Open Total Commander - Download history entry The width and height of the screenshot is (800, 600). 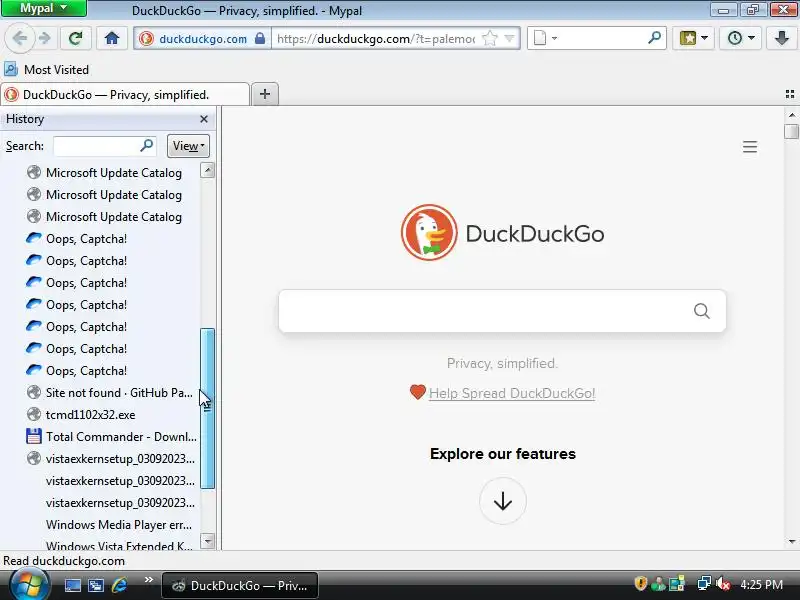(111, 437)
